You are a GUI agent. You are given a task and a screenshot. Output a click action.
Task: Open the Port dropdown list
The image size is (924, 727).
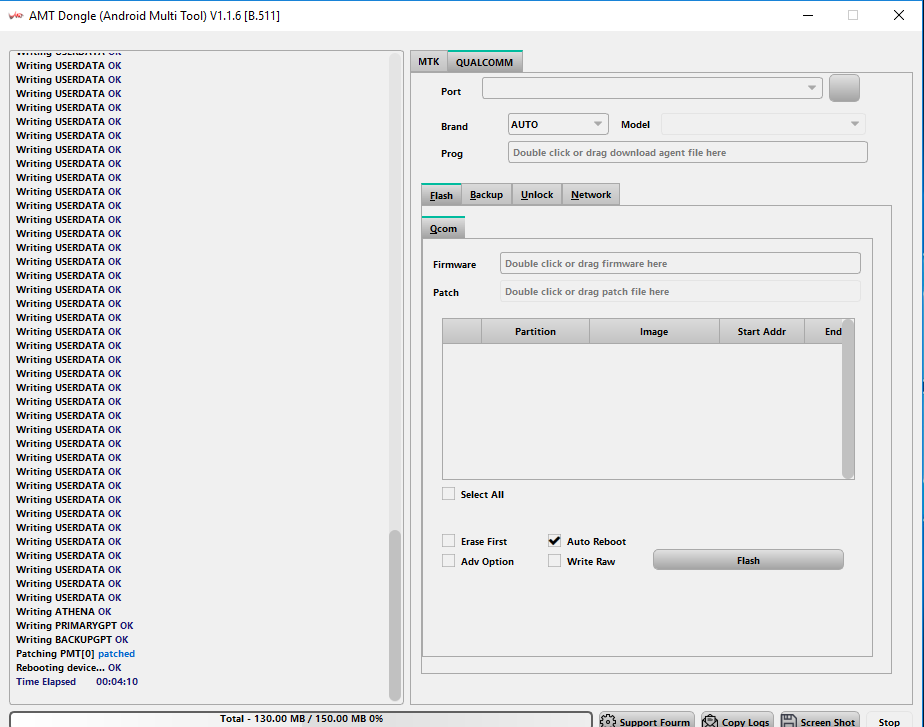coord(652,89)
